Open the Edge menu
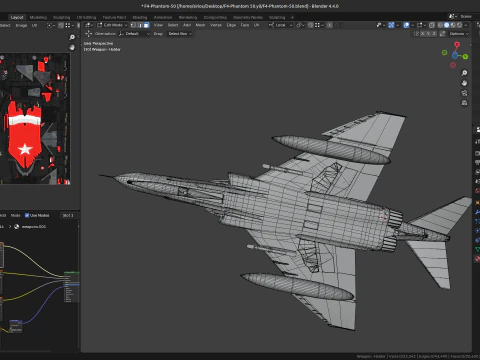This screenshot has width=480, height=360. 231,25
